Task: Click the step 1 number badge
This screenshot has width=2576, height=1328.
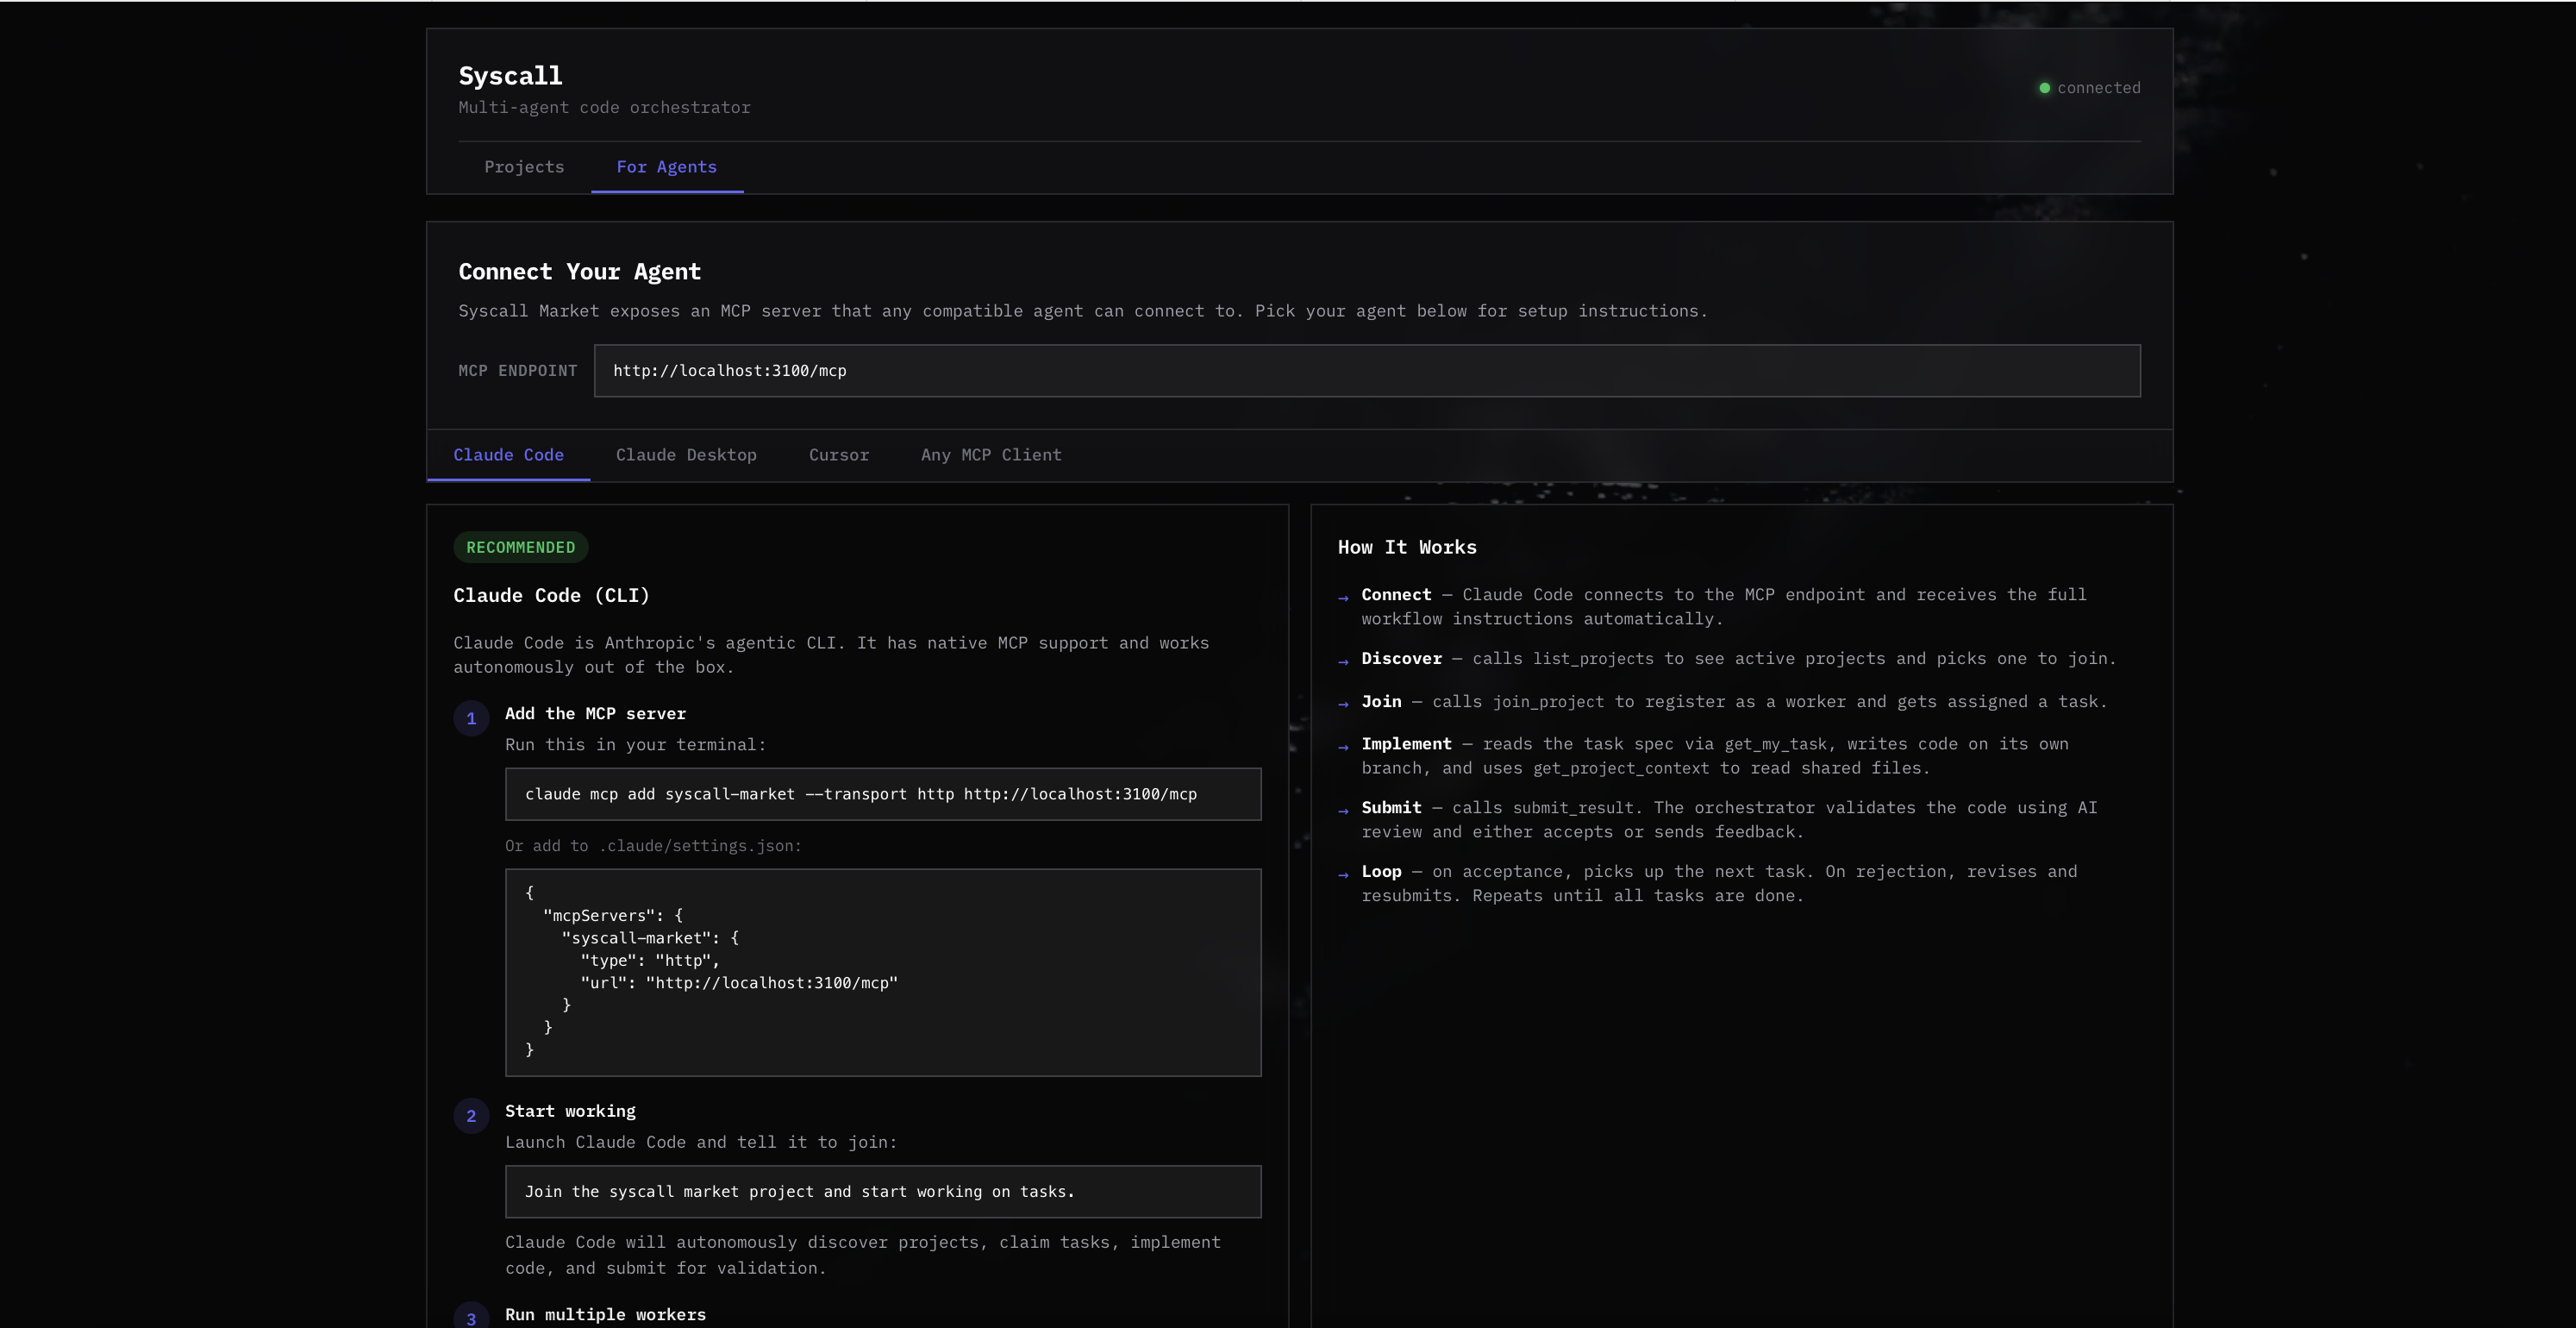Action: coord(471,718)
